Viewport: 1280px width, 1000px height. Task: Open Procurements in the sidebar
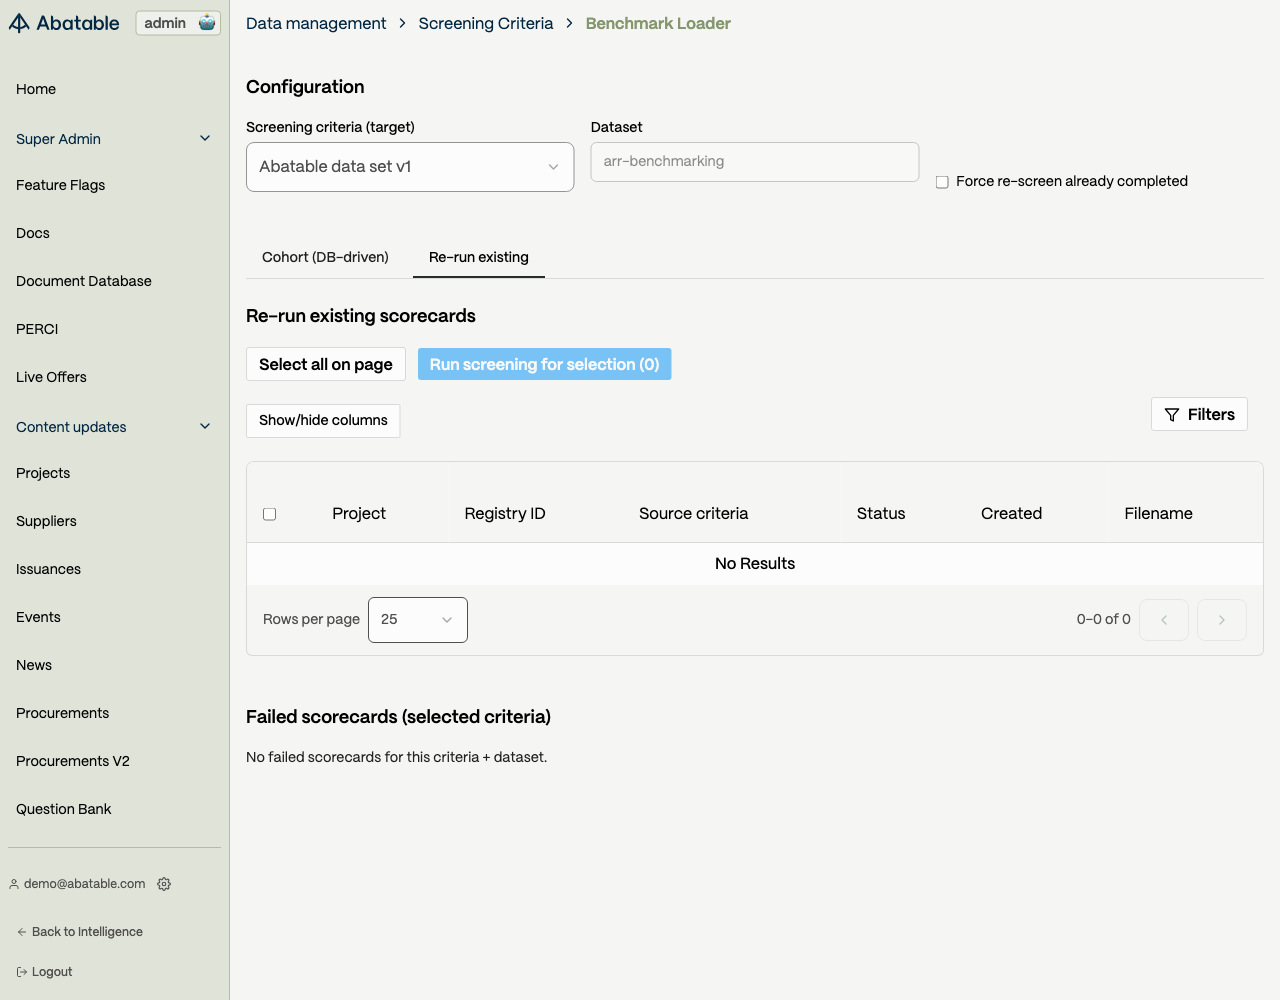62,713
